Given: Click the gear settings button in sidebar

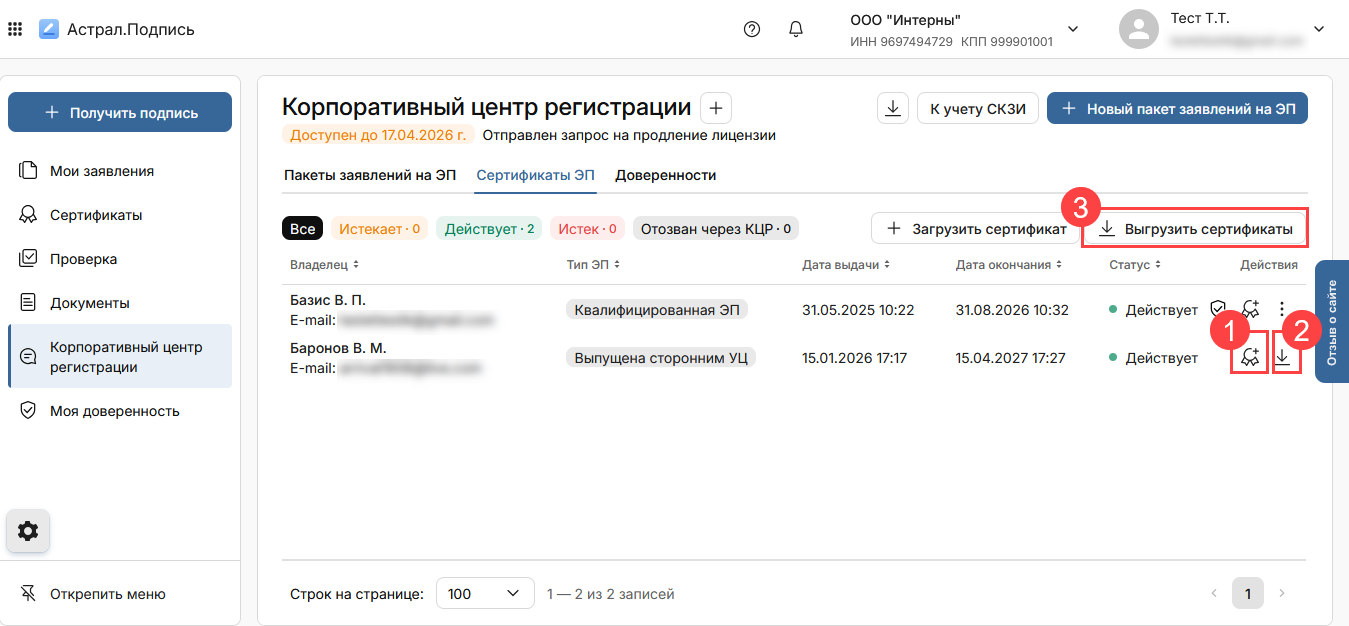Looking at the screenshot, I should click(28, 531).
